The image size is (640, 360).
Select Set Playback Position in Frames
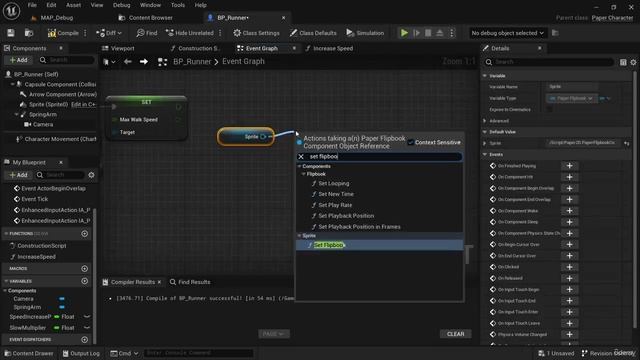coord(359,227)
